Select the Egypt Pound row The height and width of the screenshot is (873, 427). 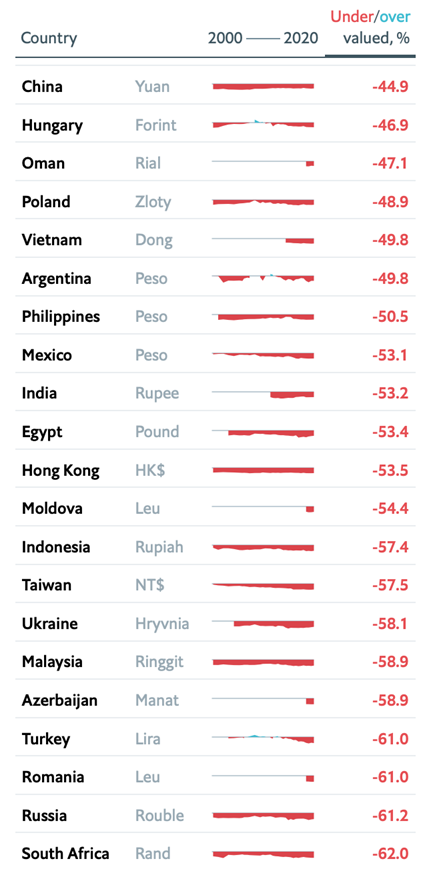tap(215, 432)
